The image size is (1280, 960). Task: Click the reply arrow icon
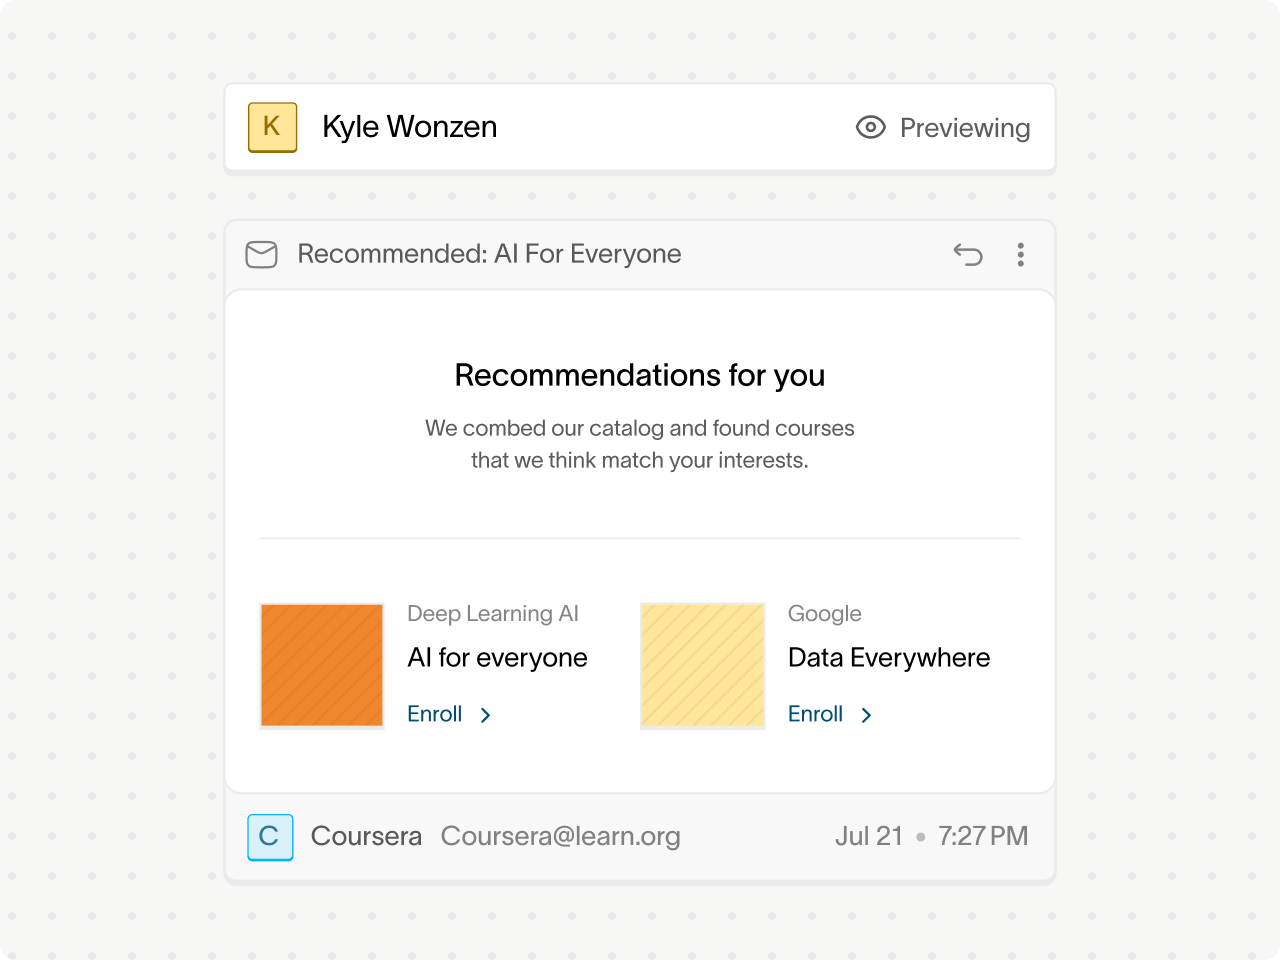point(968,254)
